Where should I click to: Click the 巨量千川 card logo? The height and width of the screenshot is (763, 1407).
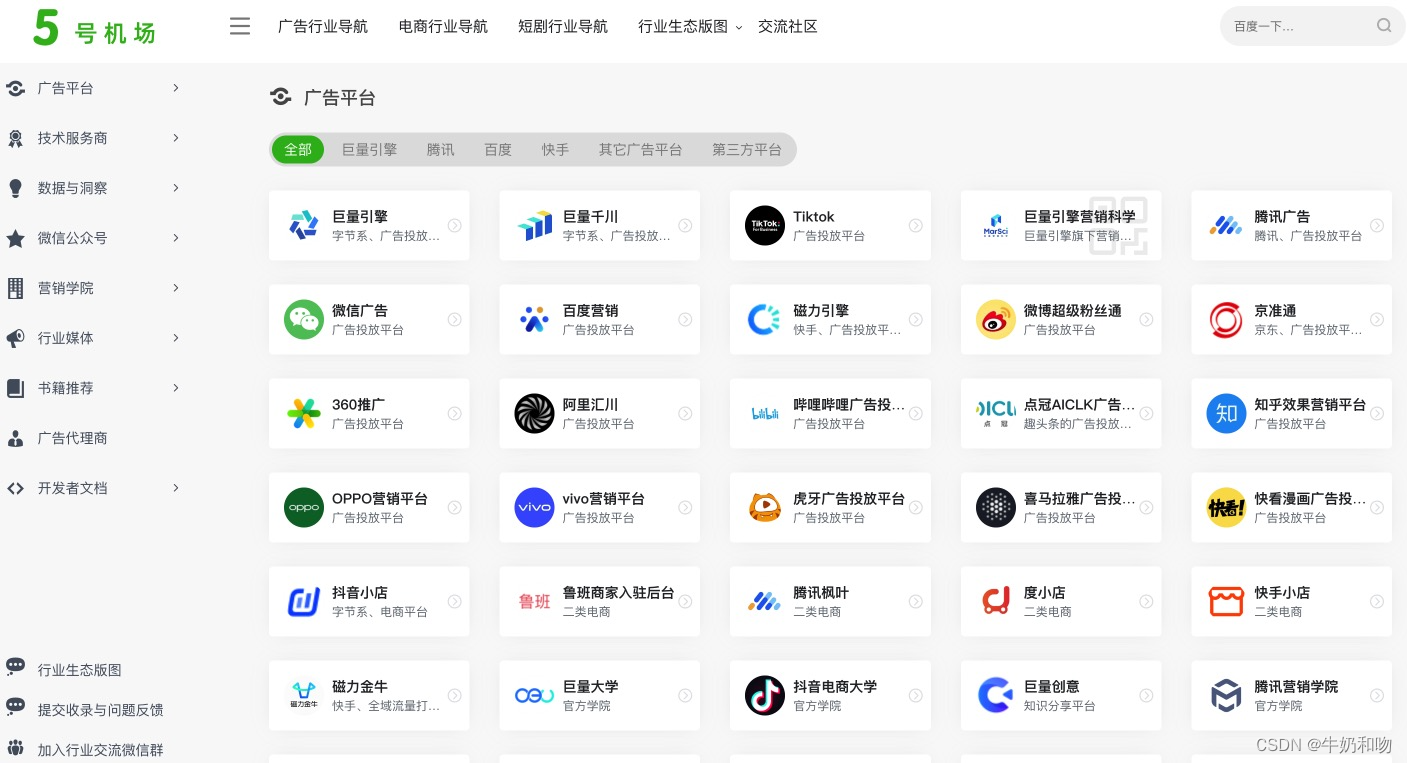534,226
